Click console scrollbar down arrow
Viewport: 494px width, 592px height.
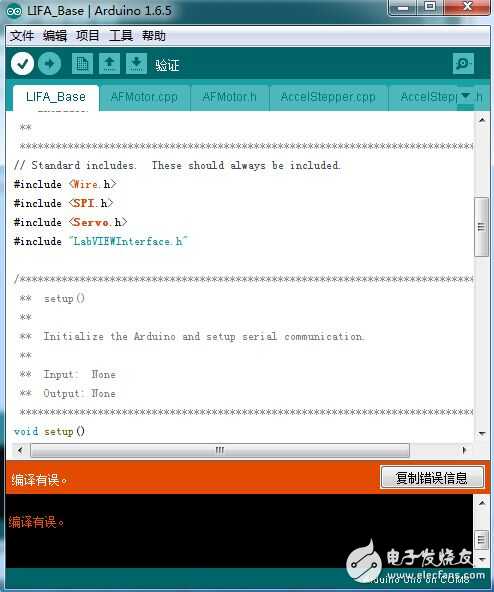coord(482,560)
